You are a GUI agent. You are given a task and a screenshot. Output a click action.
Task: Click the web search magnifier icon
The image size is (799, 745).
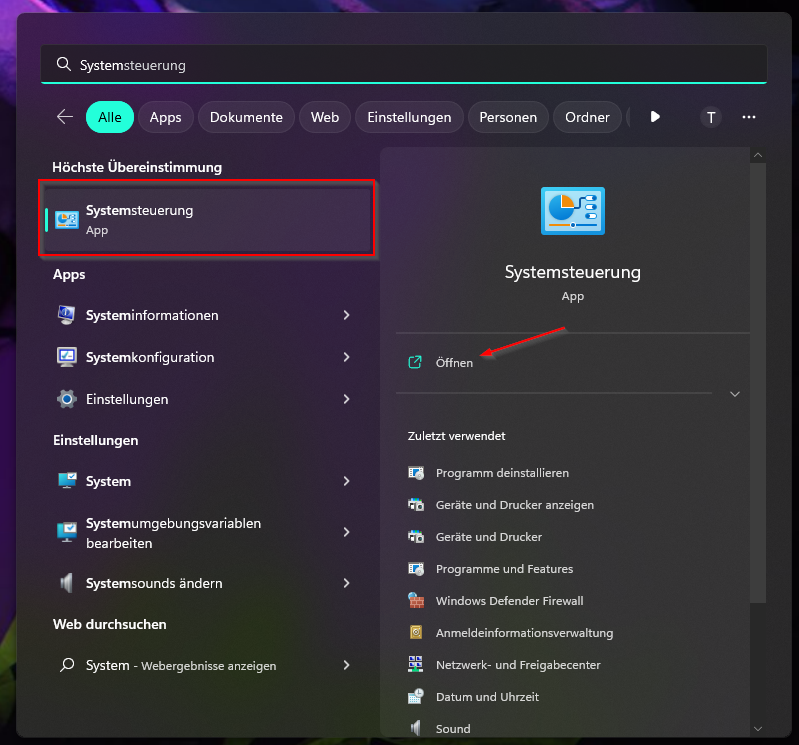click(x=67, y=664)
